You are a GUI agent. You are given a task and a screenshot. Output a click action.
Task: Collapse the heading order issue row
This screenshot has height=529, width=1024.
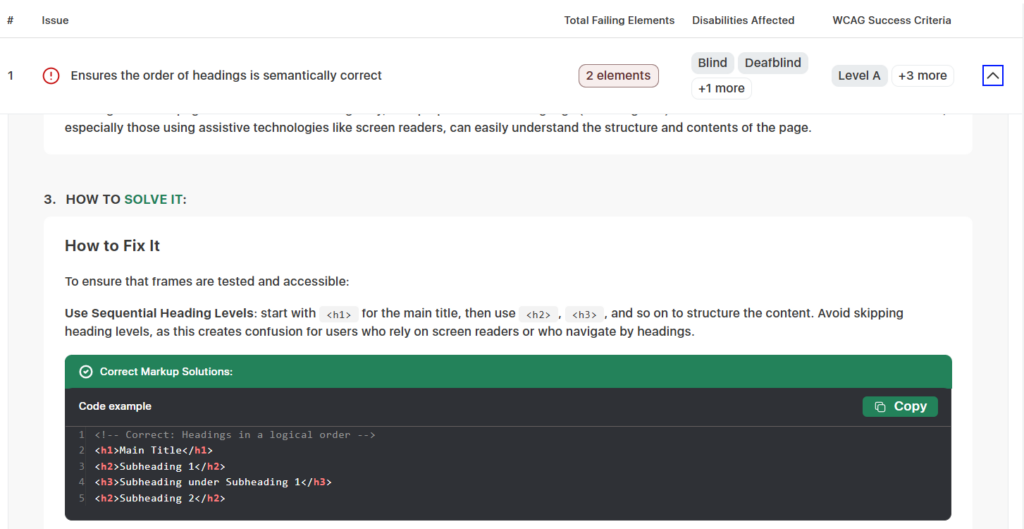[x=992, y=76]
